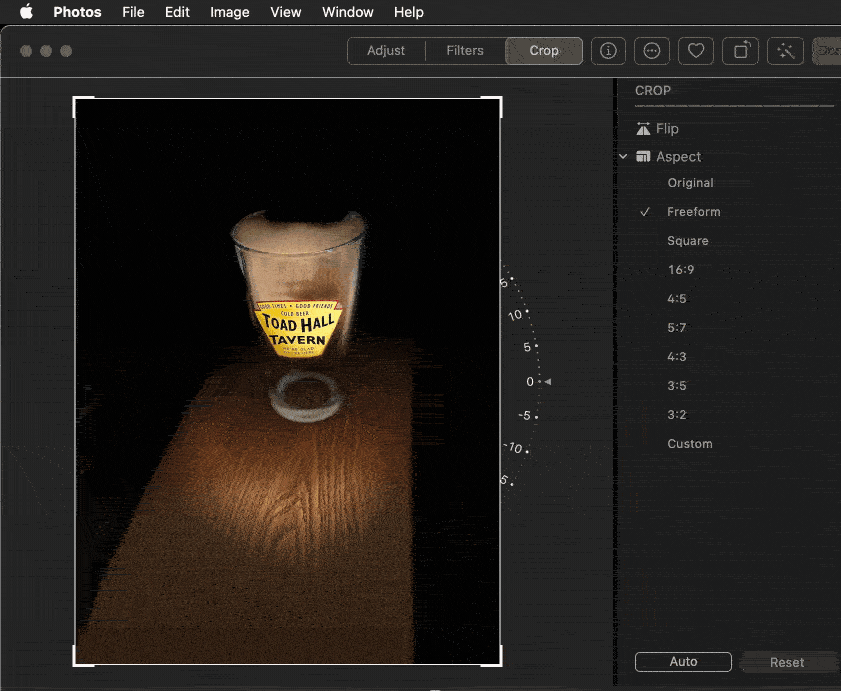The height and width of the screenshot is (691, 841).
Task: Open the Window menu
Action: 348,12
